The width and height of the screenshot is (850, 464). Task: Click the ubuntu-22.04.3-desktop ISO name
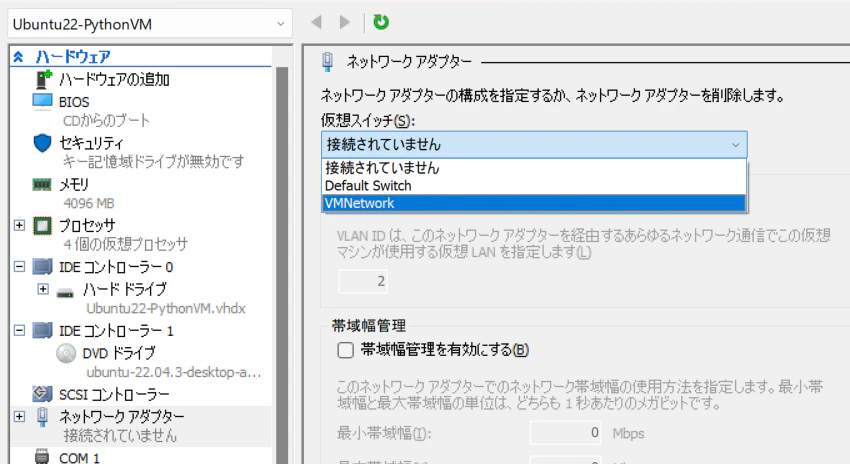[x=173, y=372]
